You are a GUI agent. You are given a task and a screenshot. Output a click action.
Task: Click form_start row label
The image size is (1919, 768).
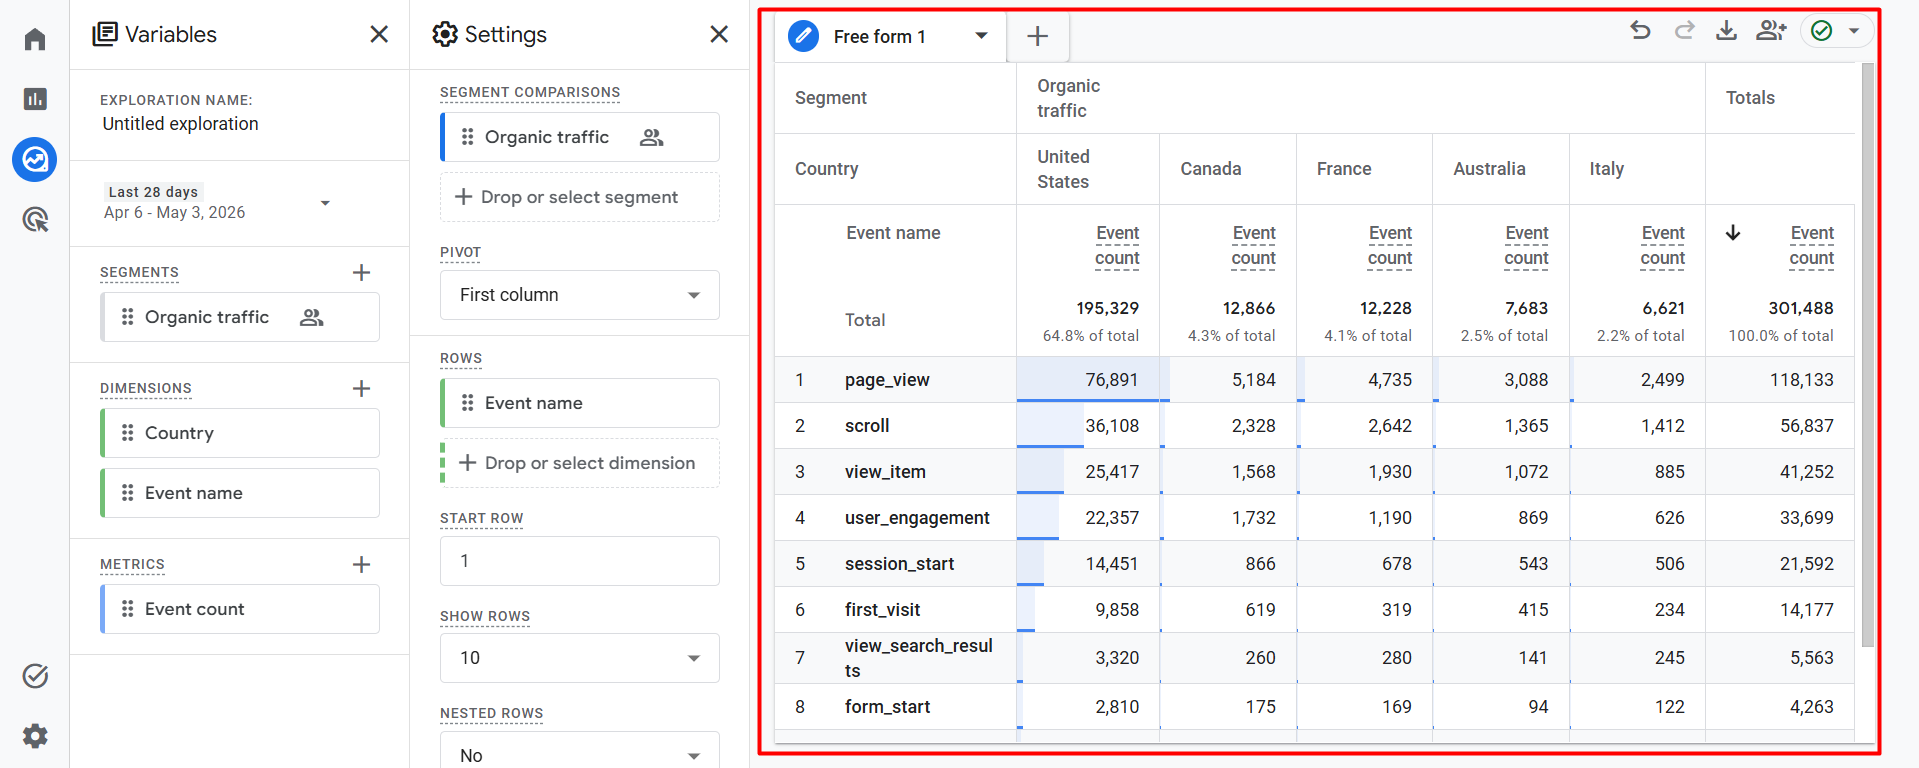pyautogui.click(x=887, y=707)
